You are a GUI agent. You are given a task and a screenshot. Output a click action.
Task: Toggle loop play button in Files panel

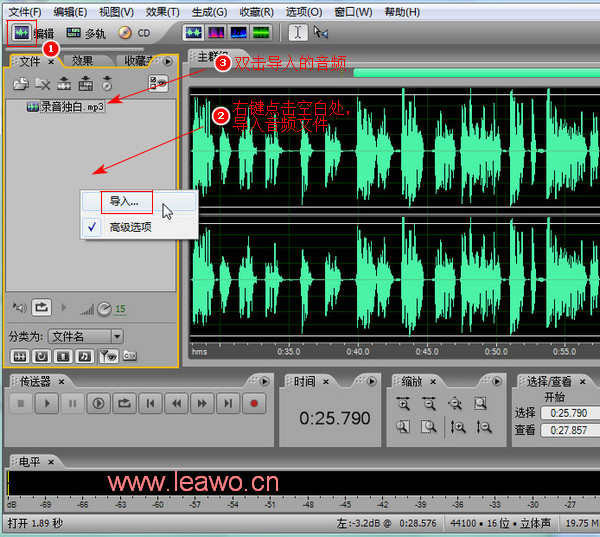pos(41,307)
